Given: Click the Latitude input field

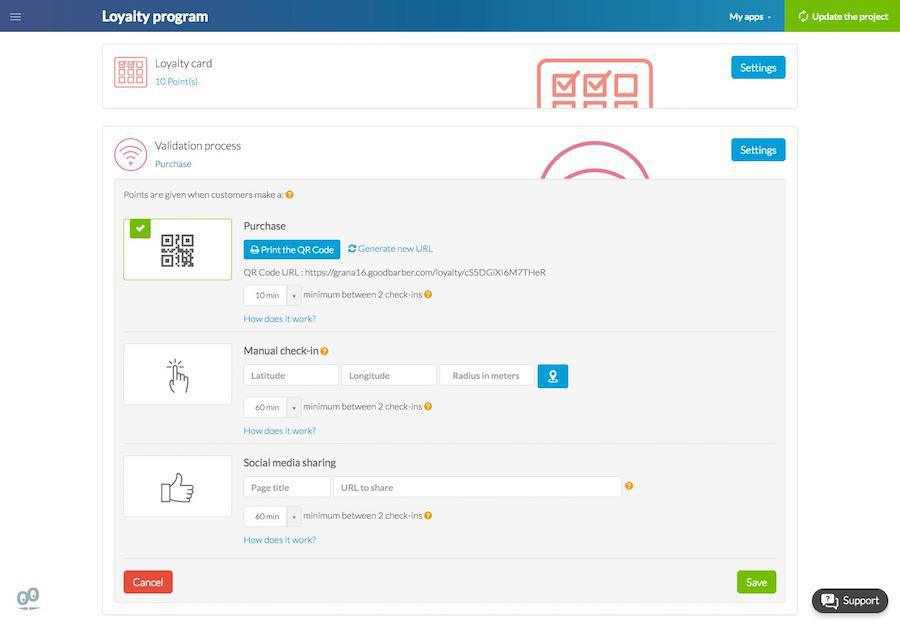Looking at the screenshot, I should pyautogui.click(x=290, y=376).
